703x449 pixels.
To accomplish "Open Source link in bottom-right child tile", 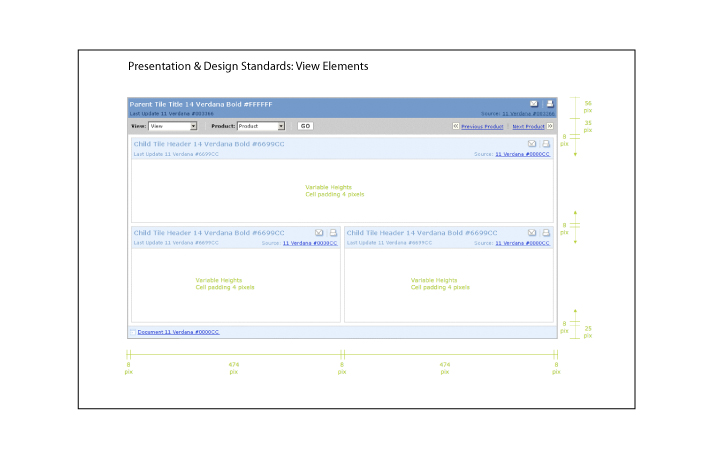I will (x=523, y=243).
